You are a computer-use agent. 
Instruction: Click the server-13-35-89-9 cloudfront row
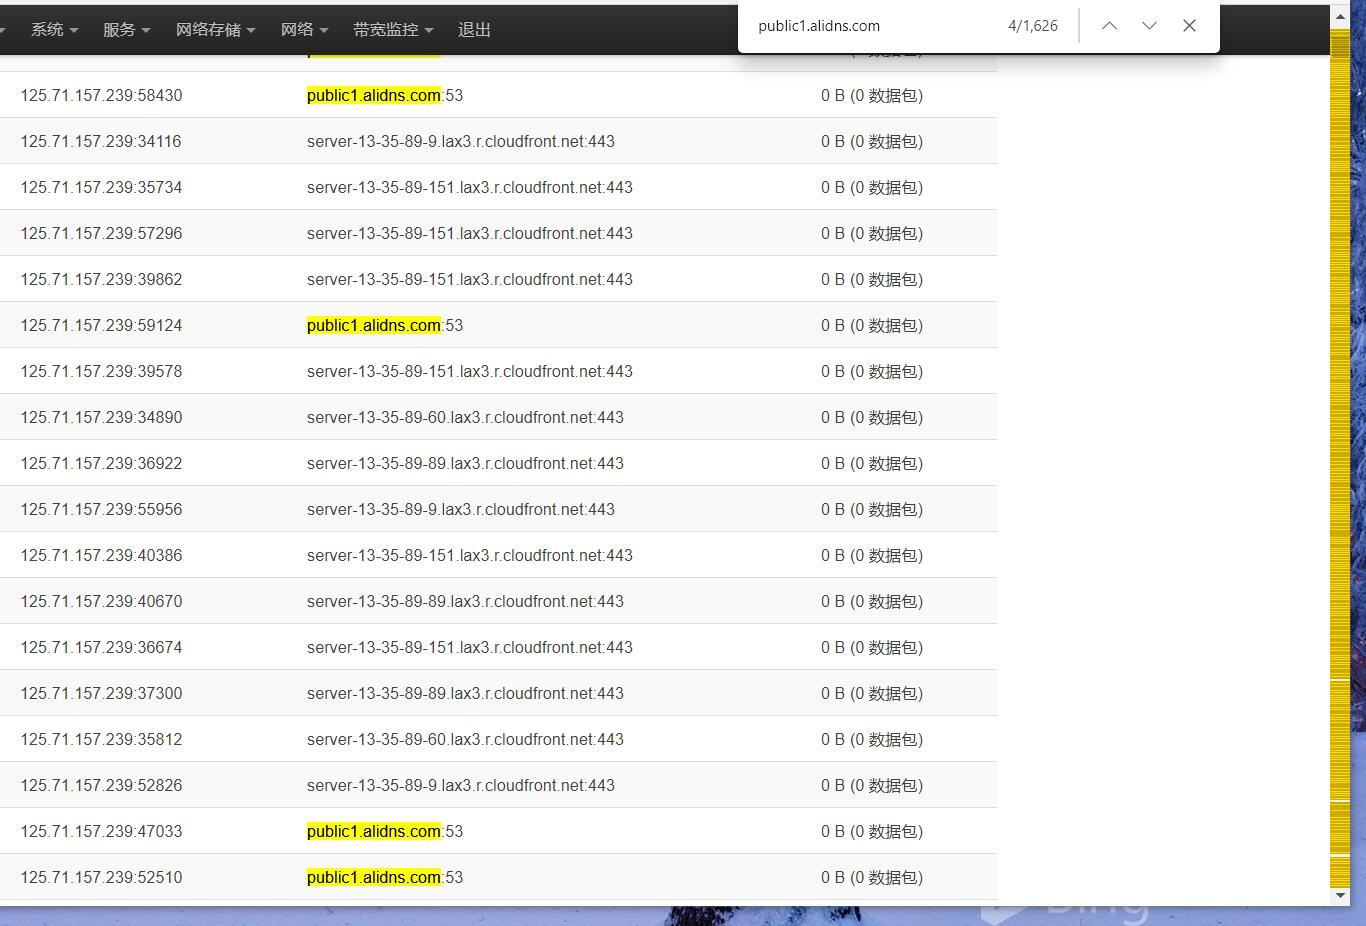click(x=461, y=141)
